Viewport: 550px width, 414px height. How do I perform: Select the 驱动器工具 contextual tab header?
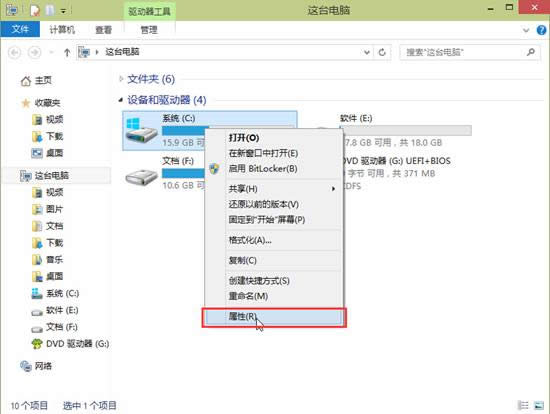[x=149, y=12]
